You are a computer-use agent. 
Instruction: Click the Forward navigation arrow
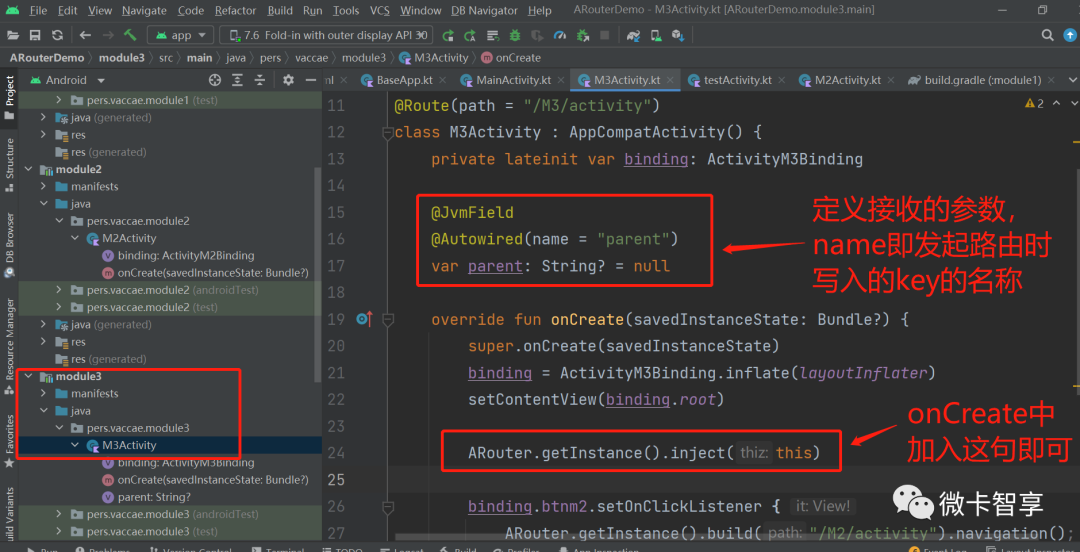(x=107, y=35)
